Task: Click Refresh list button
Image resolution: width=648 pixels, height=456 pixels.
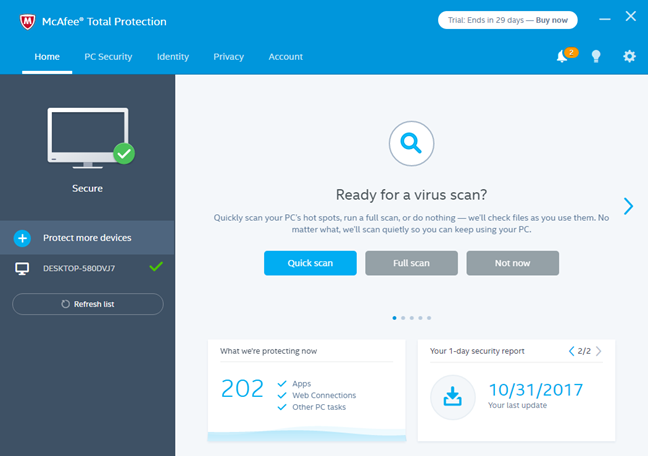Action: click(88, 304)
